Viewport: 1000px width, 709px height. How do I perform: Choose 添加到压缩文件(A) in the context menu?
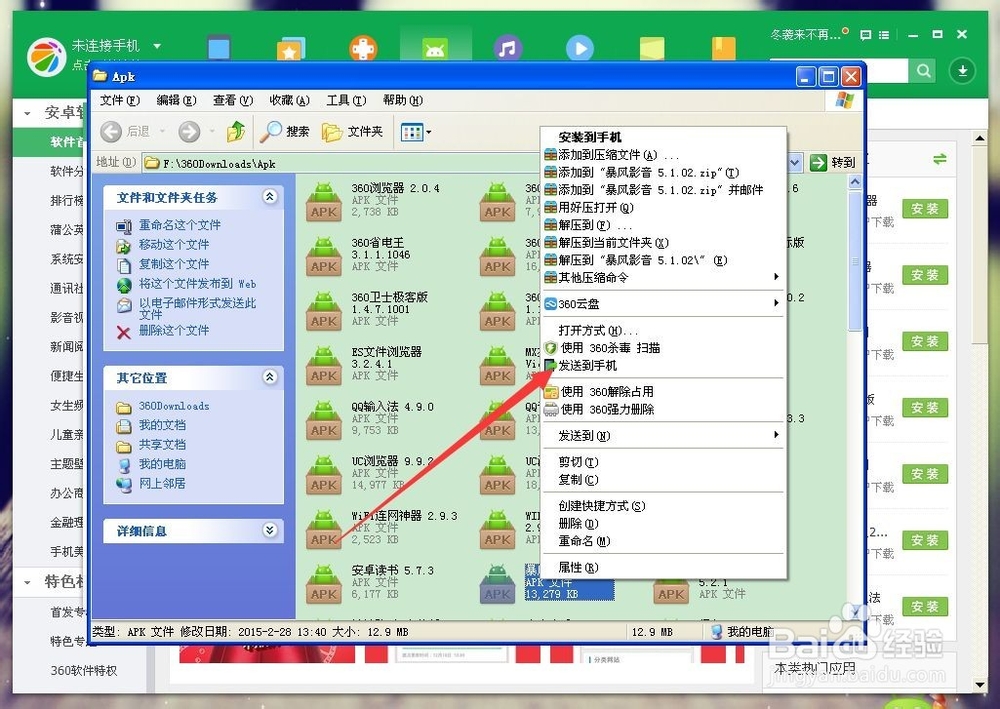(663, 155)
